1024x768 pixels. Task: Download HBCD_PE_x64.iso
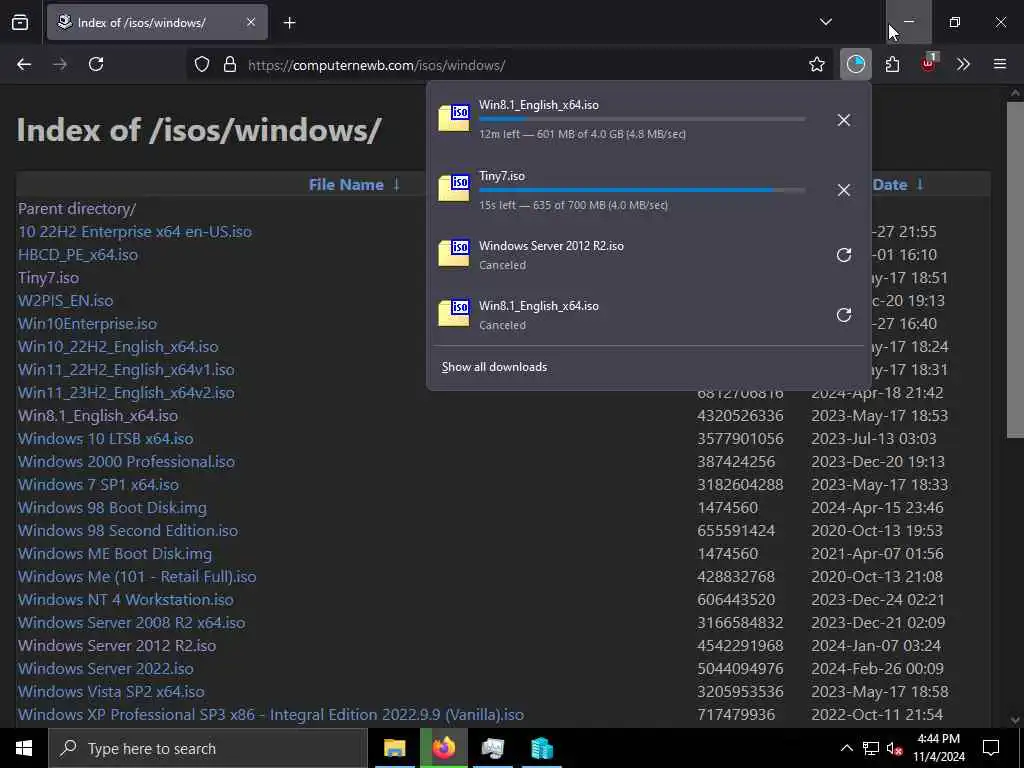[78, 255]
